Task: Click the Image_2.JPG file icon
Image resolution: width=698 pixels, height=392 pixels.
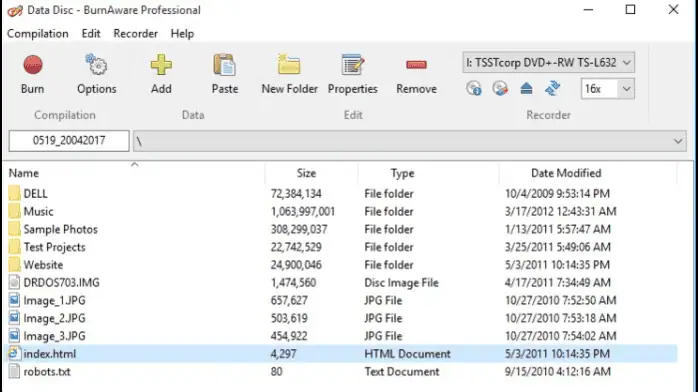Action: pos(14,318)
